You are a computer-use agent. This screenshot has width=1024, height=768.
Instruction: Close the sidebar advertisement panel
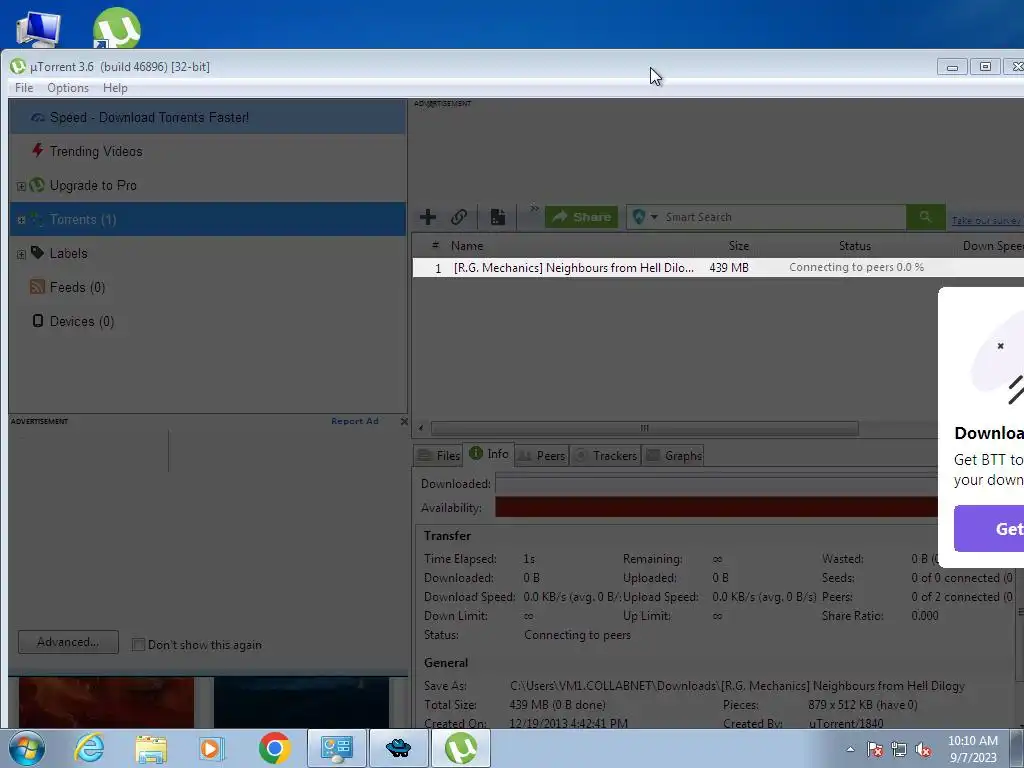click(x=404, y=421)
